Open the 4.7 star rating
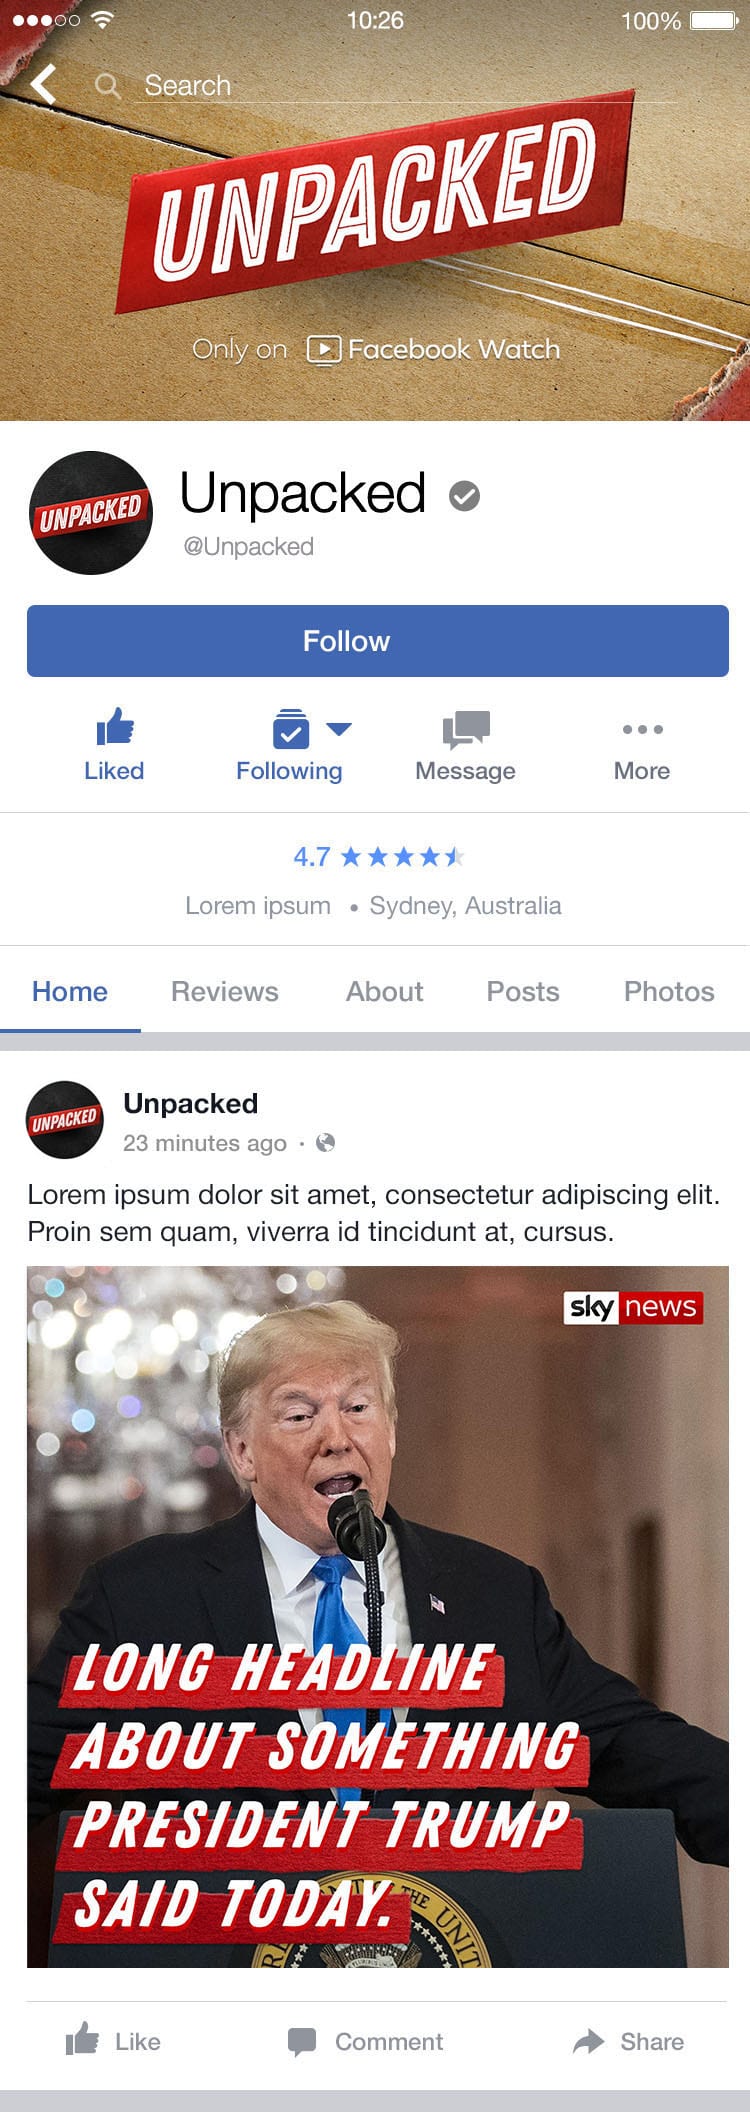Image resolution: width=750 pixels, height=2127 pixels. click(378, 857)
